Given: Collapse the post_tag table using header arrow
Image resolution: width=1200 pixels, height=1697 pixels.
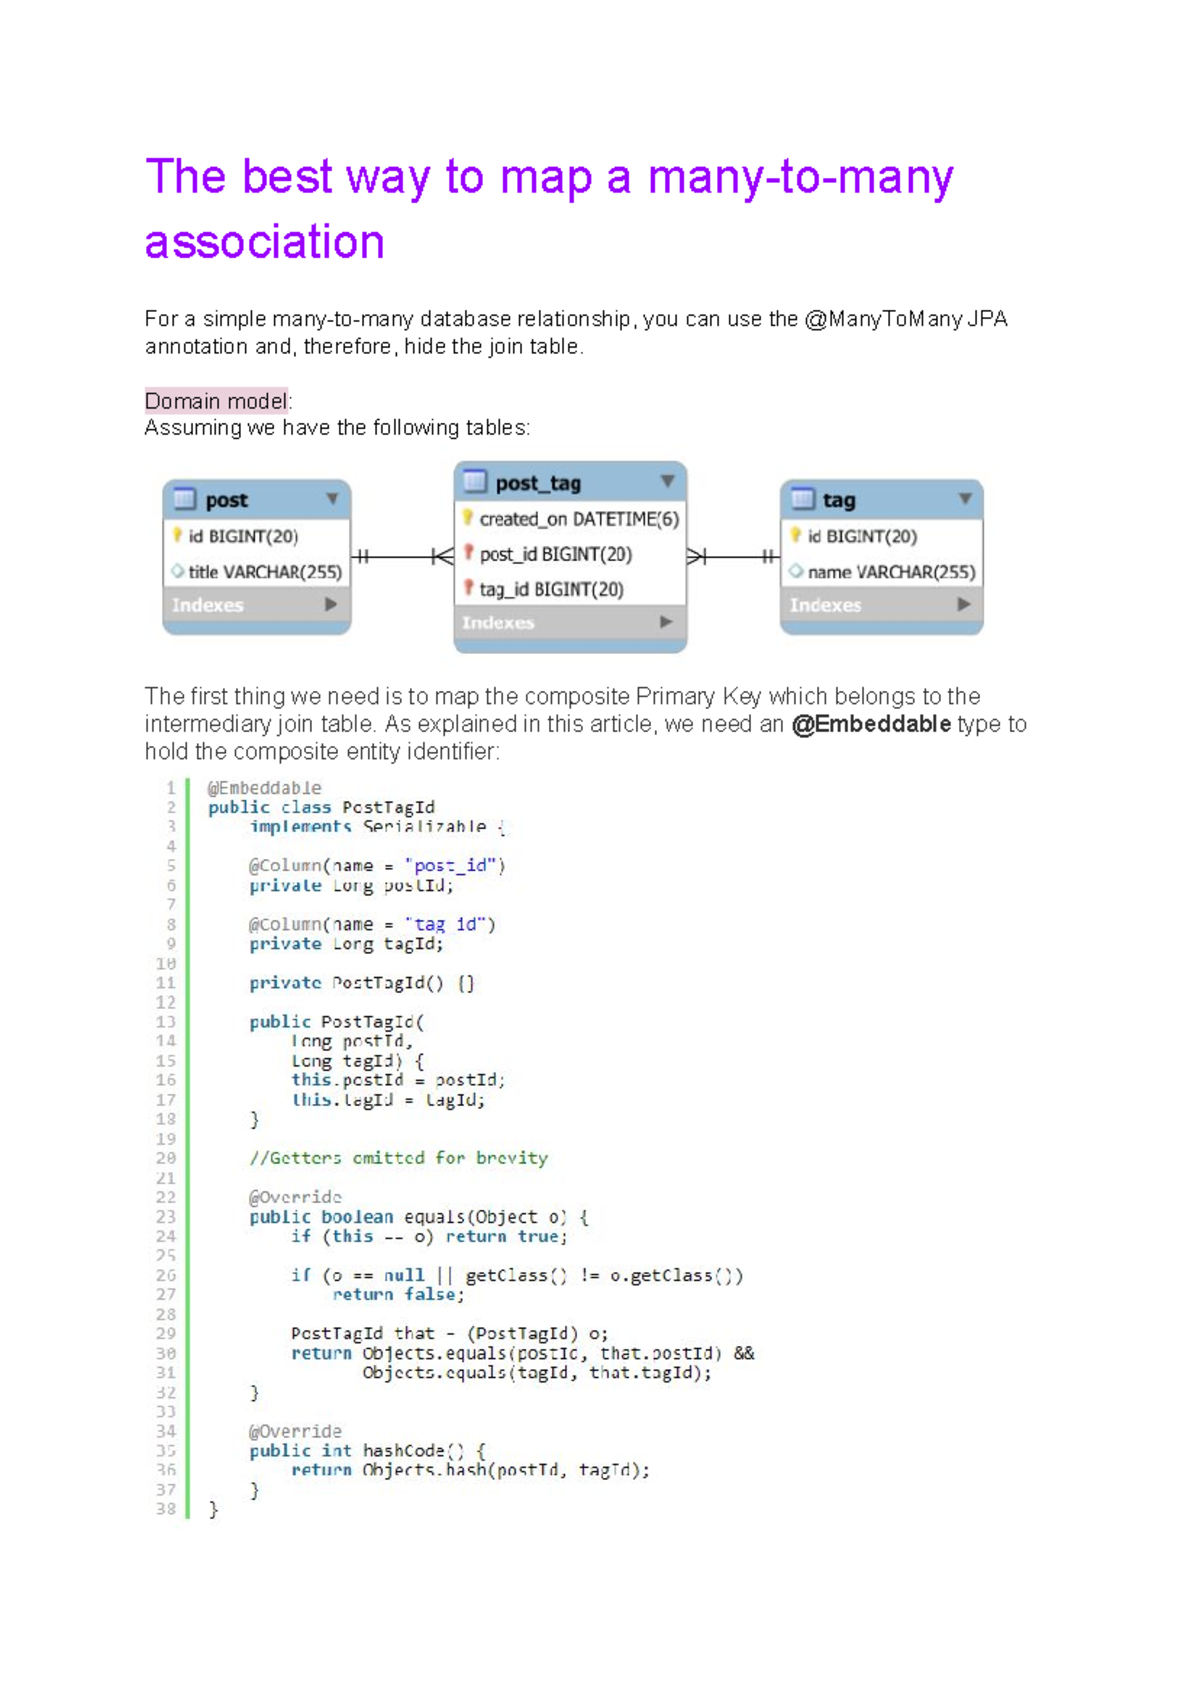Looking at the screenshot, I should tap(667, 481).
